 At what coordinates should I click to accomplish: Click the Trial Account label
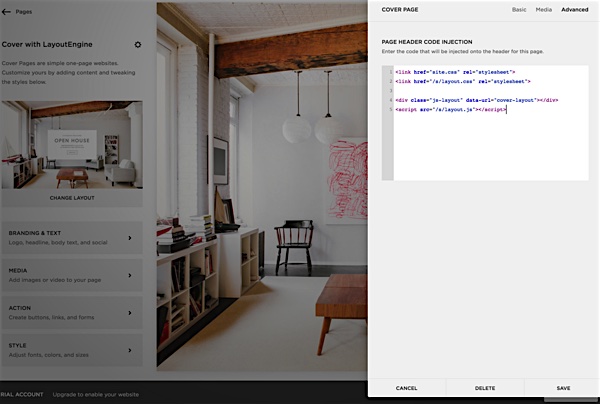point(22,394)
